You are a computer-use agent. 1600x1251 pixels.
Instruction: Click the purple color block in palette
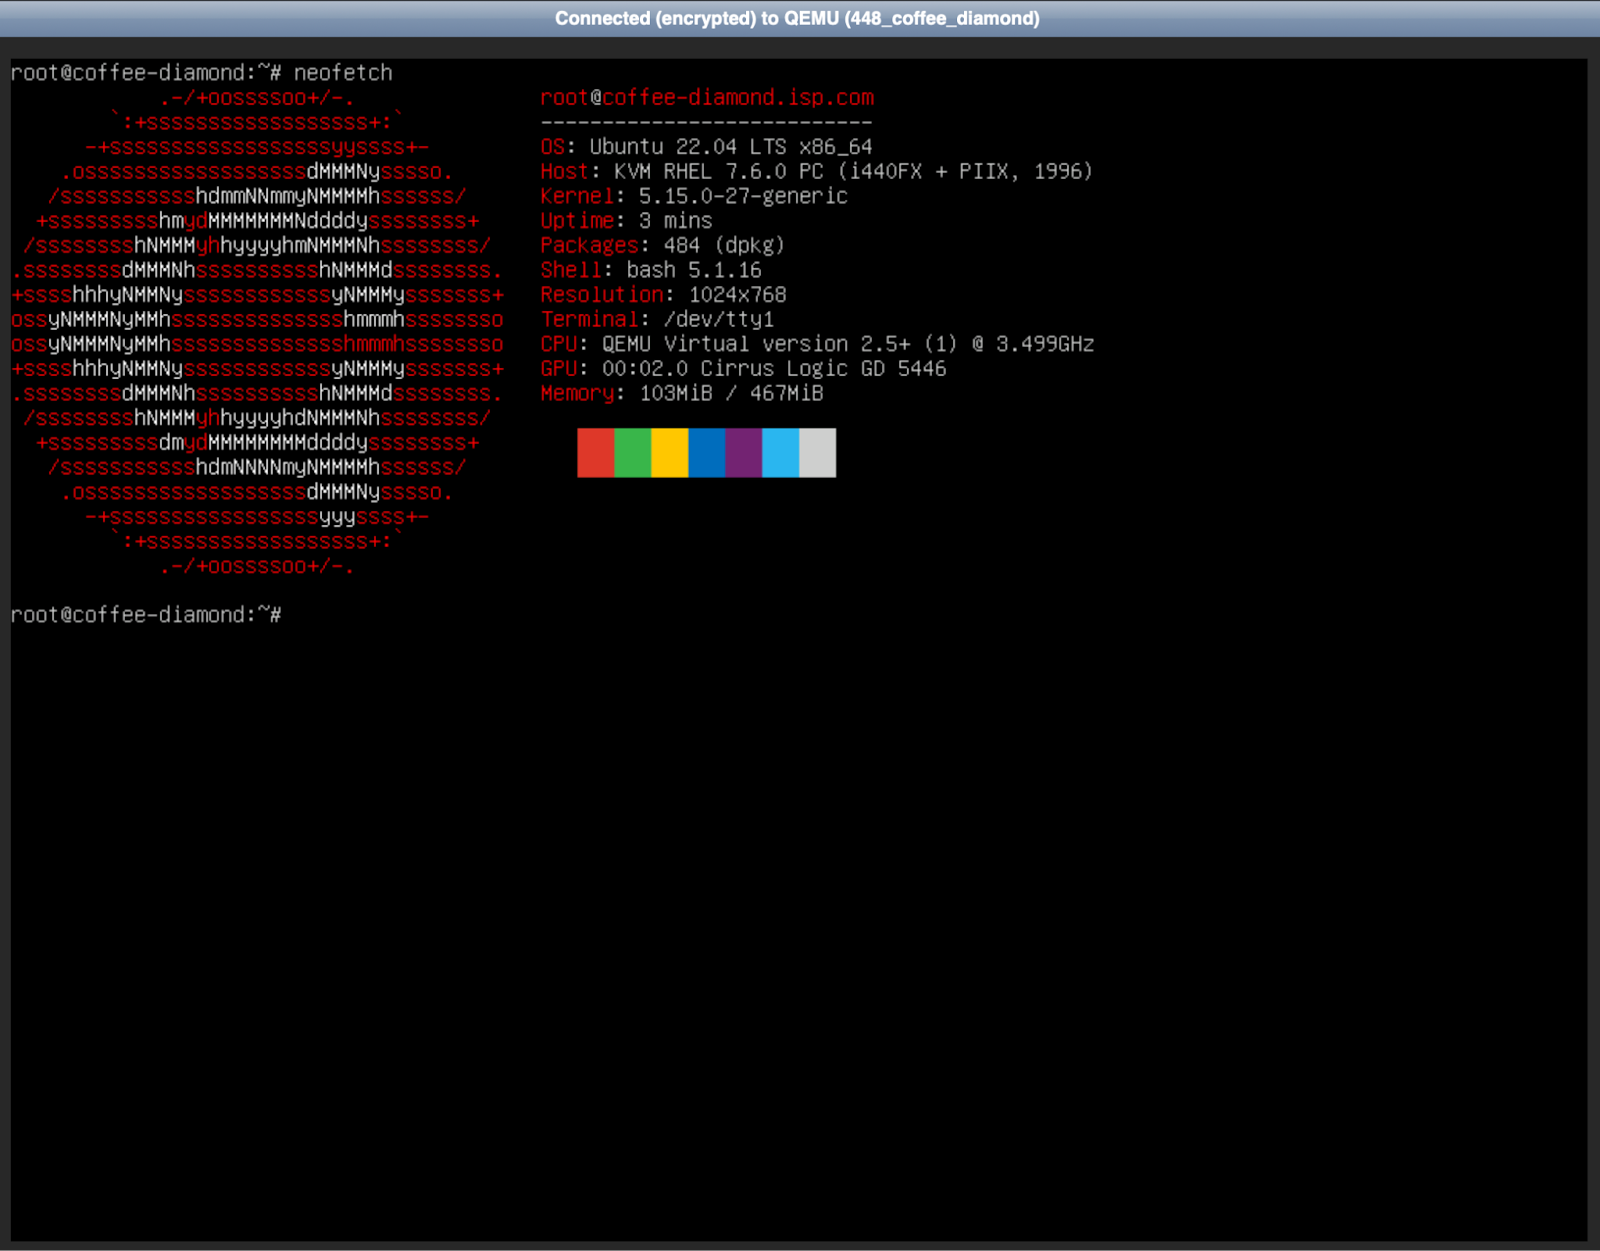pos(743,453)
